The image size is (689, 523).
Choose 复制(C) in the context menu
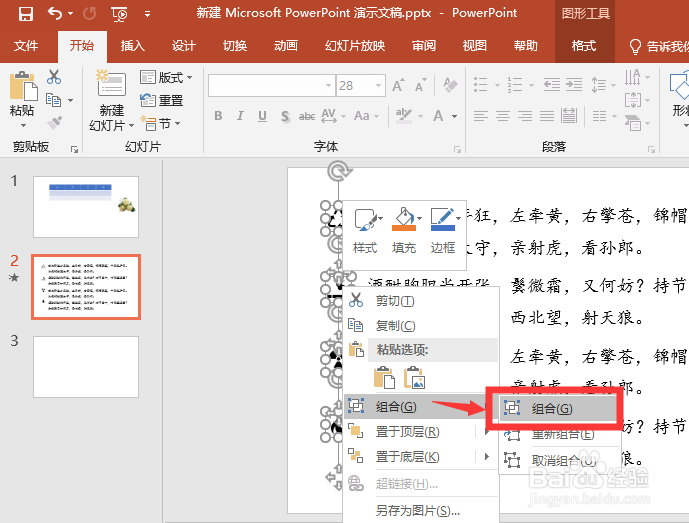pyautogui.click(x=421, y=326)
